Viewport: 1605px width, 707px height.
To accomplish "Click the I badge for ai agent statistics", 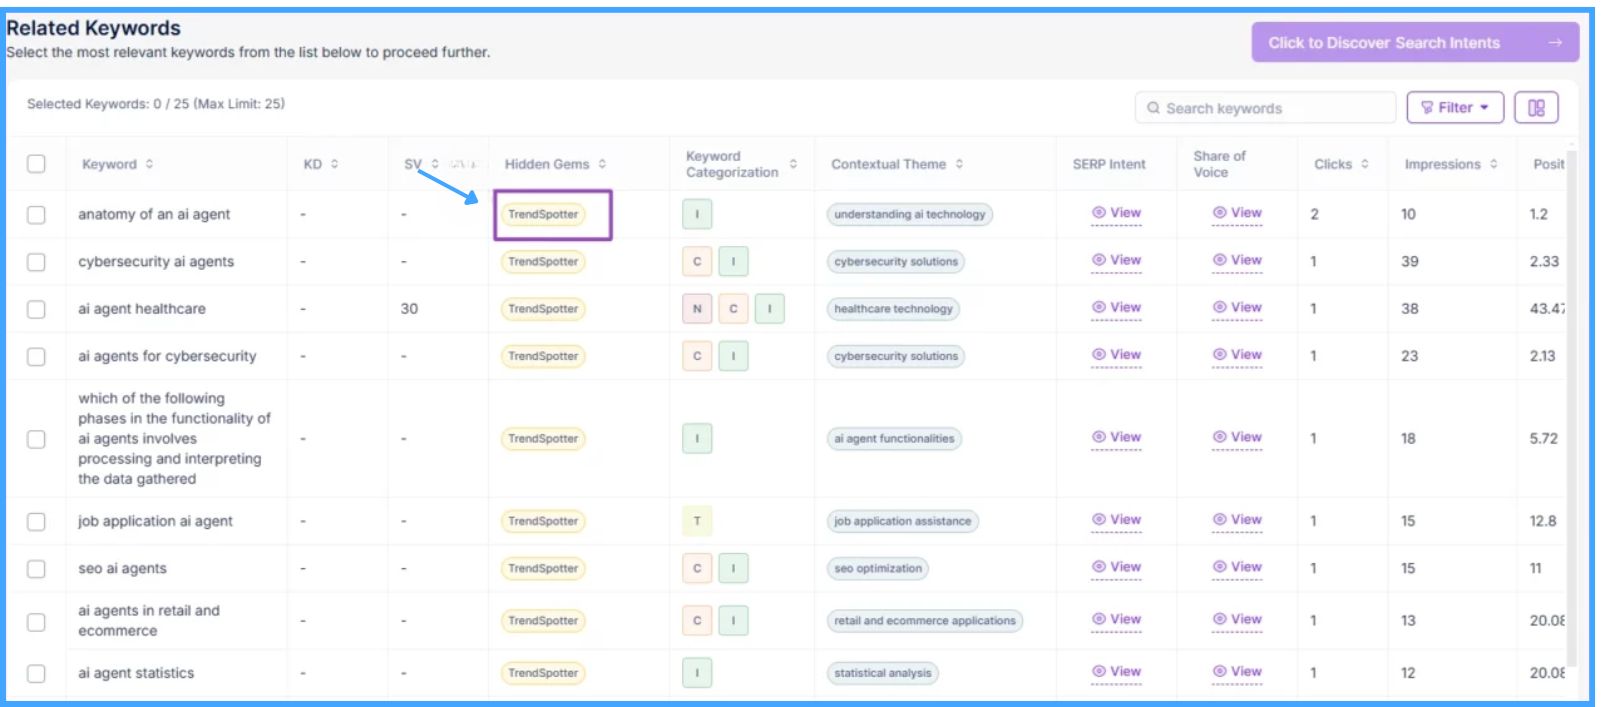I will (x=697, y=673).
